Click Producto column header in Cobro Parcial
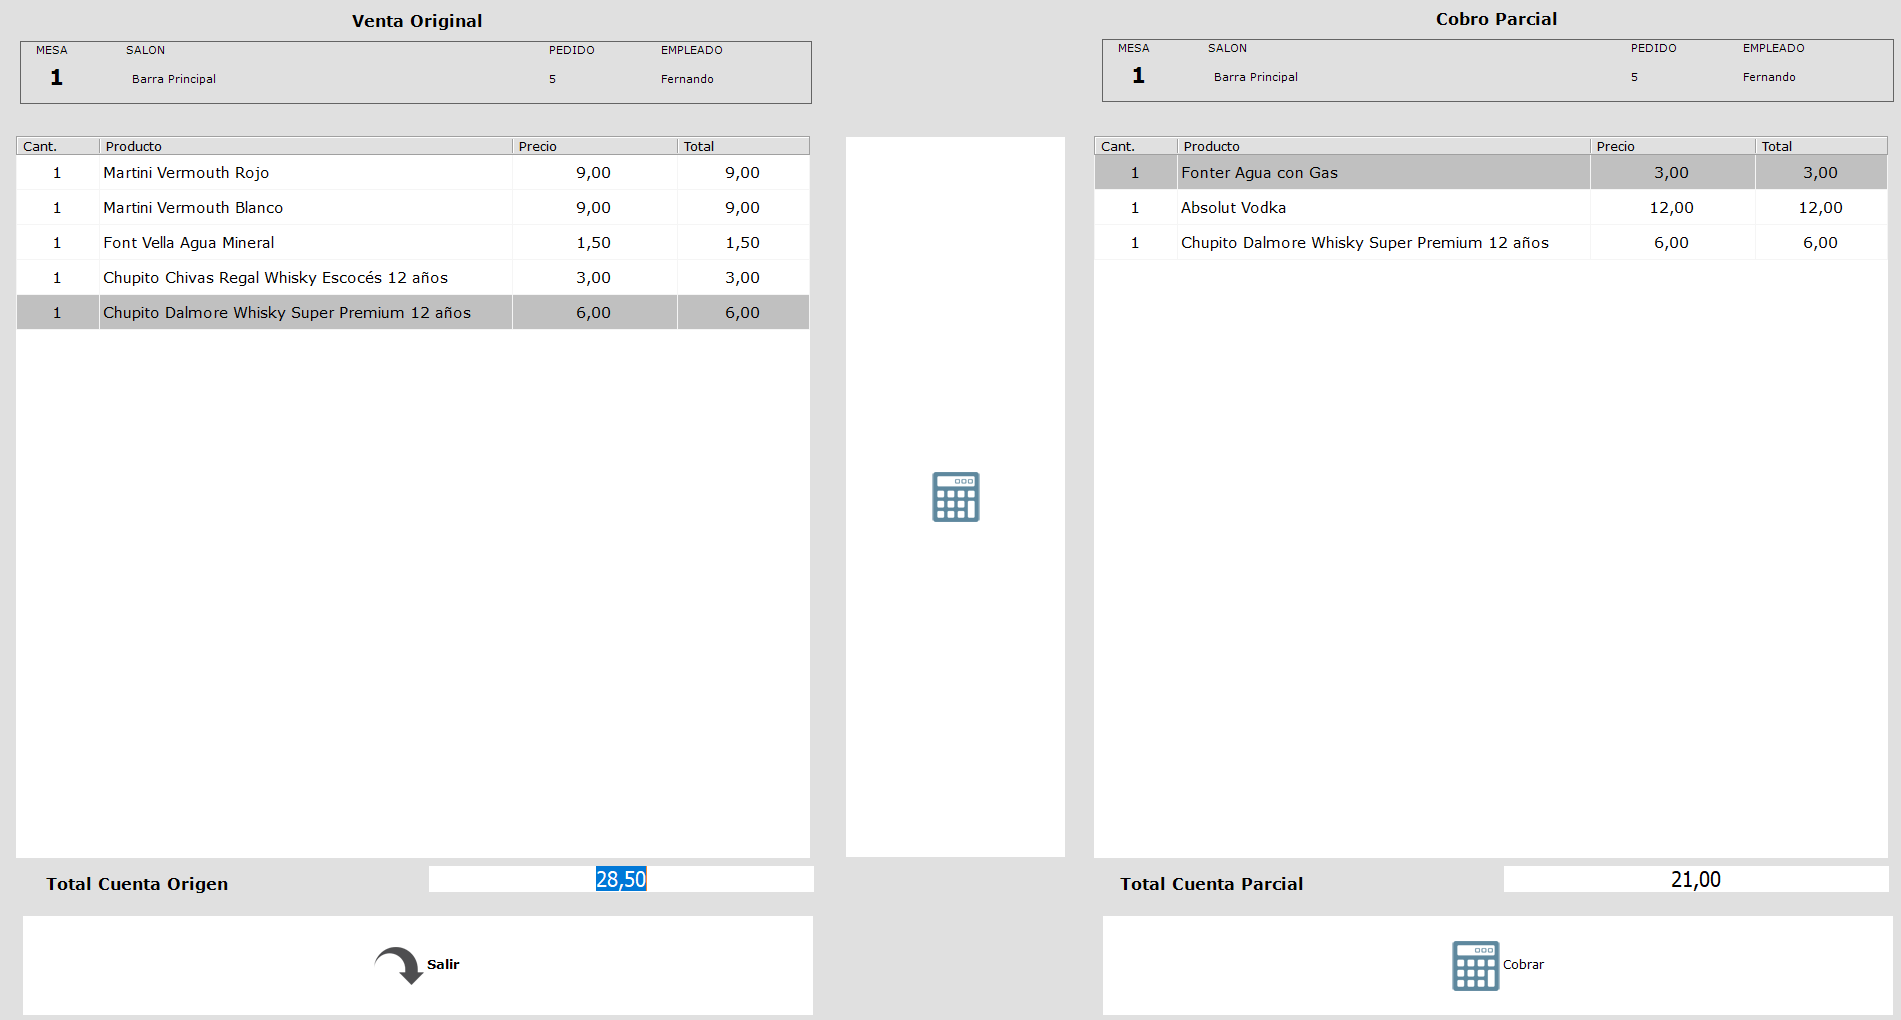This screenshot has width=1901, height=1020. click(x=1383, y=146)
